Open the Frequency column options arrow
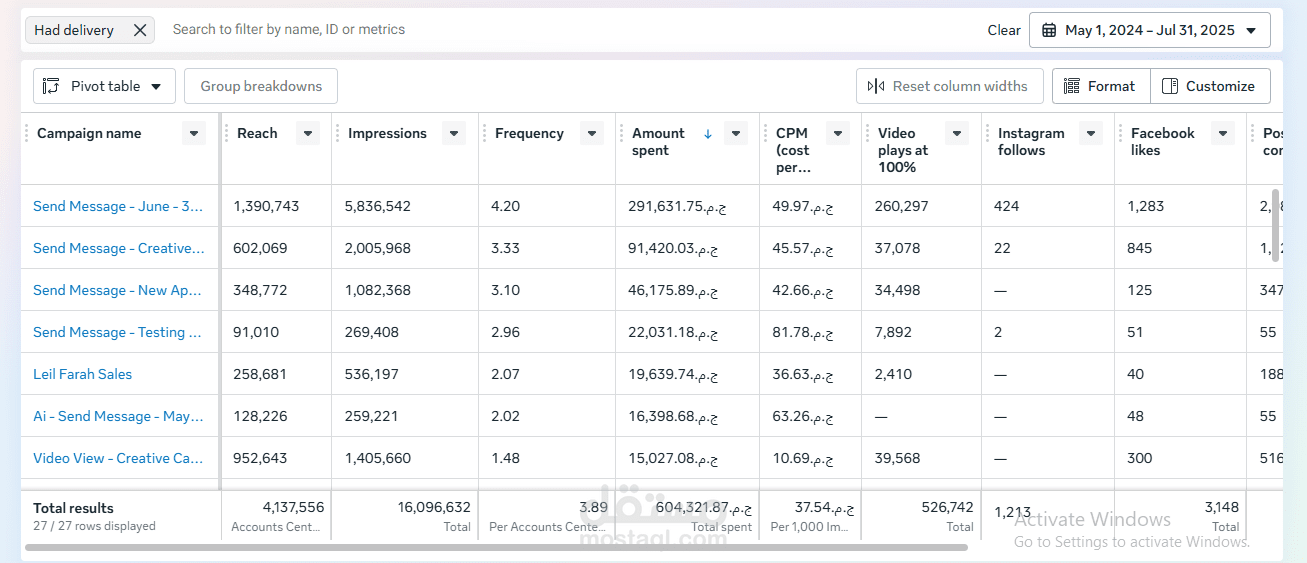This screenshot has width=1307, height=563. (x=592, y=133)
